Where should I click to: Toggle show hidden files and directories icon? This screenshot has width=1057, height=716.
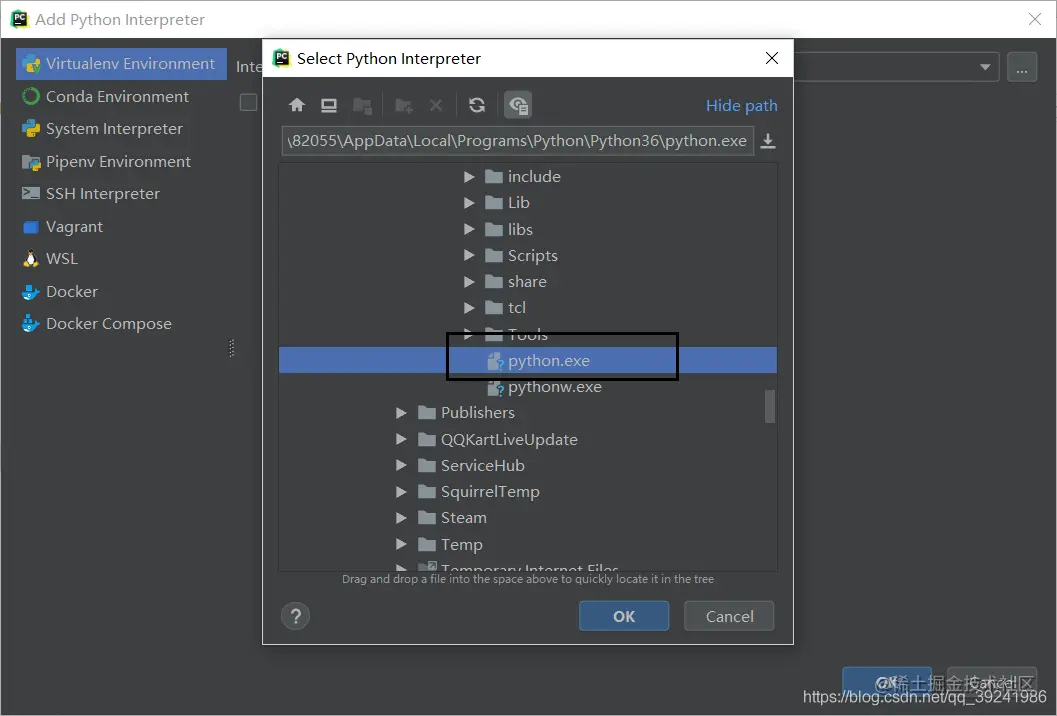[518, 105]
